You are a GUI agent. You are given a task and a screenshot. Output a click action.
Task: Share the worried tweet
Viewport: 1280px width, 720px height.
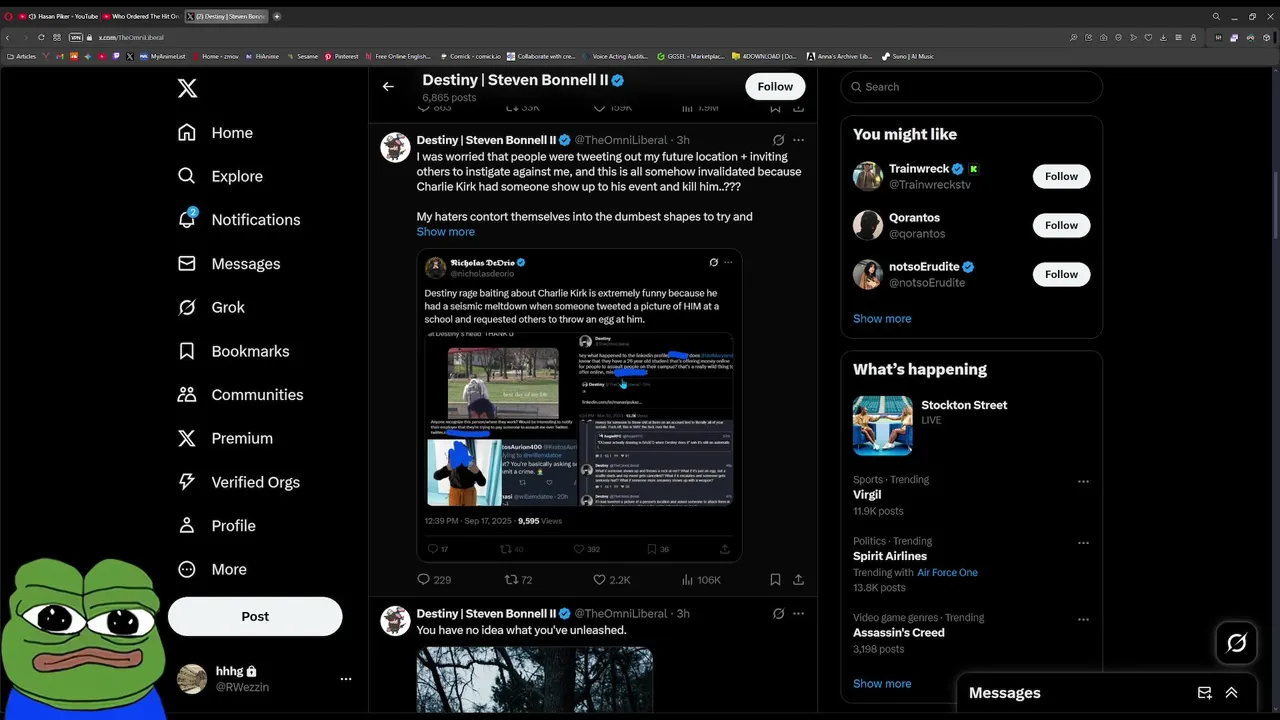coord(798,580)
